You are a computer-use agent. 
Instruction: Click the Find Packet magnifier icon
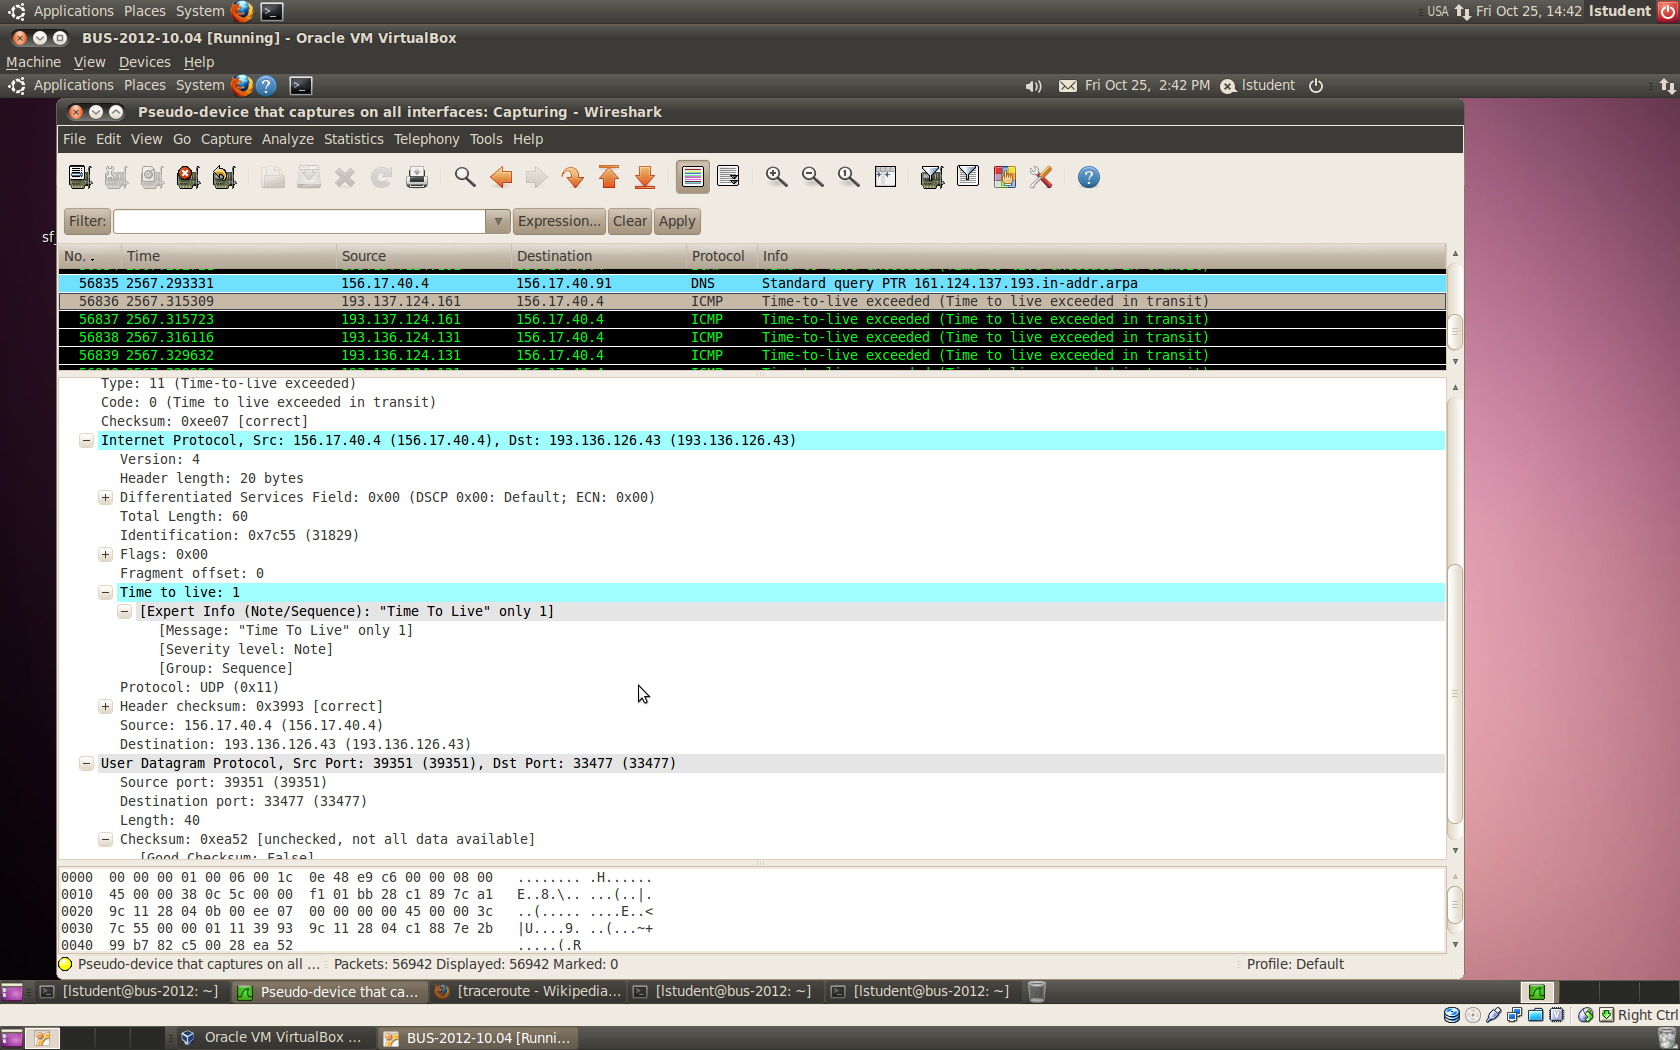464,177
